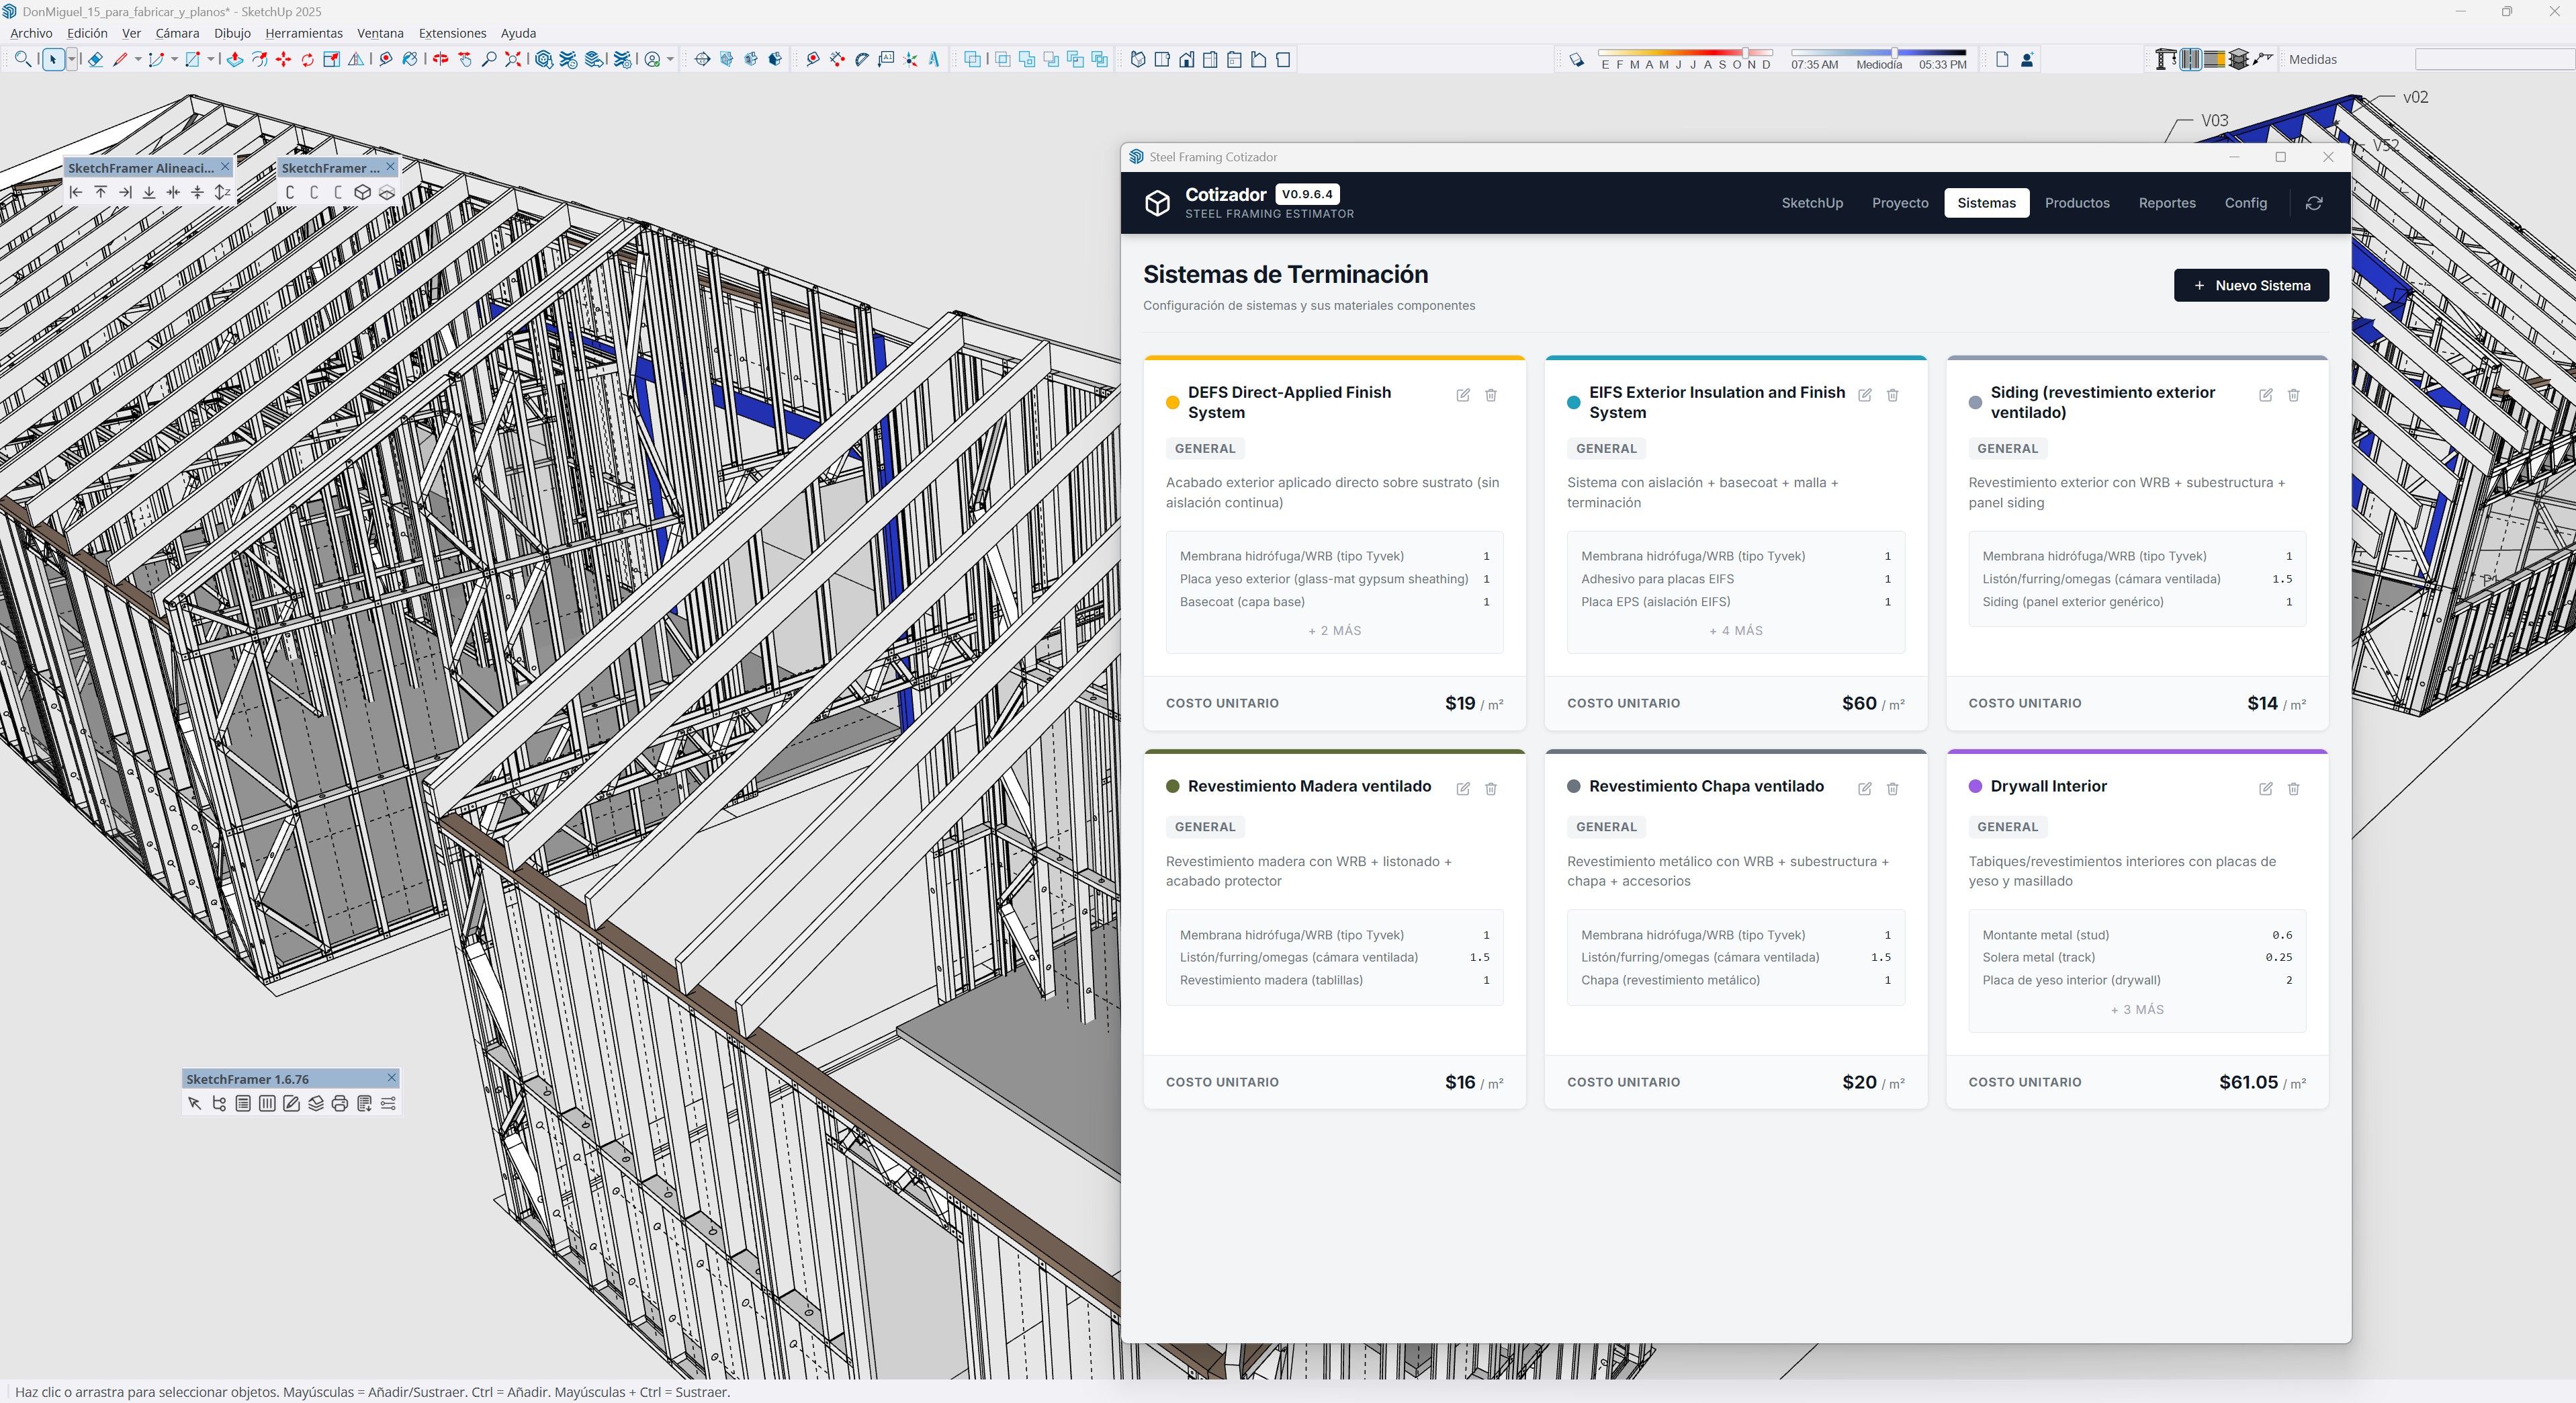Expand the Rectangle shapes dropdown arrow
The image size is (2576, 1403).
(211, 59)
